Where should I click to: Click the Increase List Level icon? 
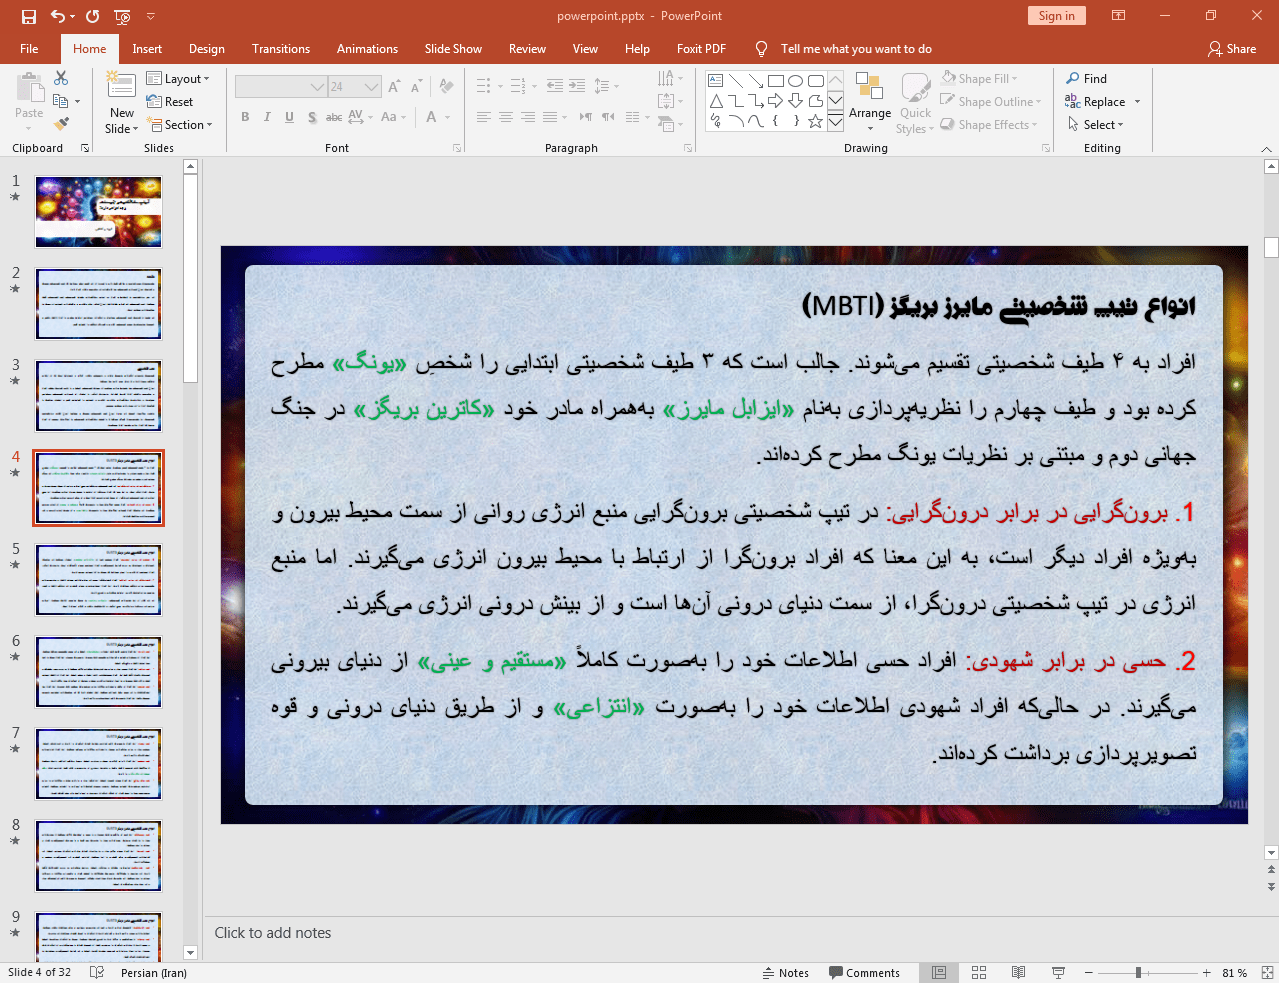coord(577,86)
